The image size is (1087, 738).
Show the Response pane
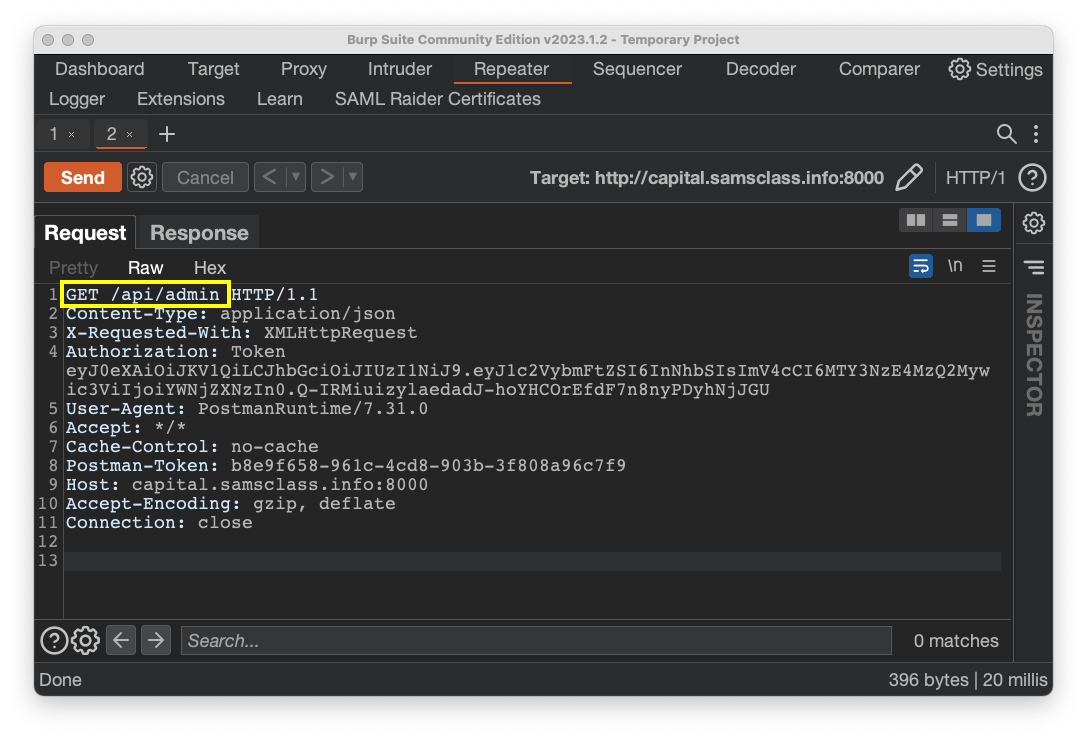[199, 233]
